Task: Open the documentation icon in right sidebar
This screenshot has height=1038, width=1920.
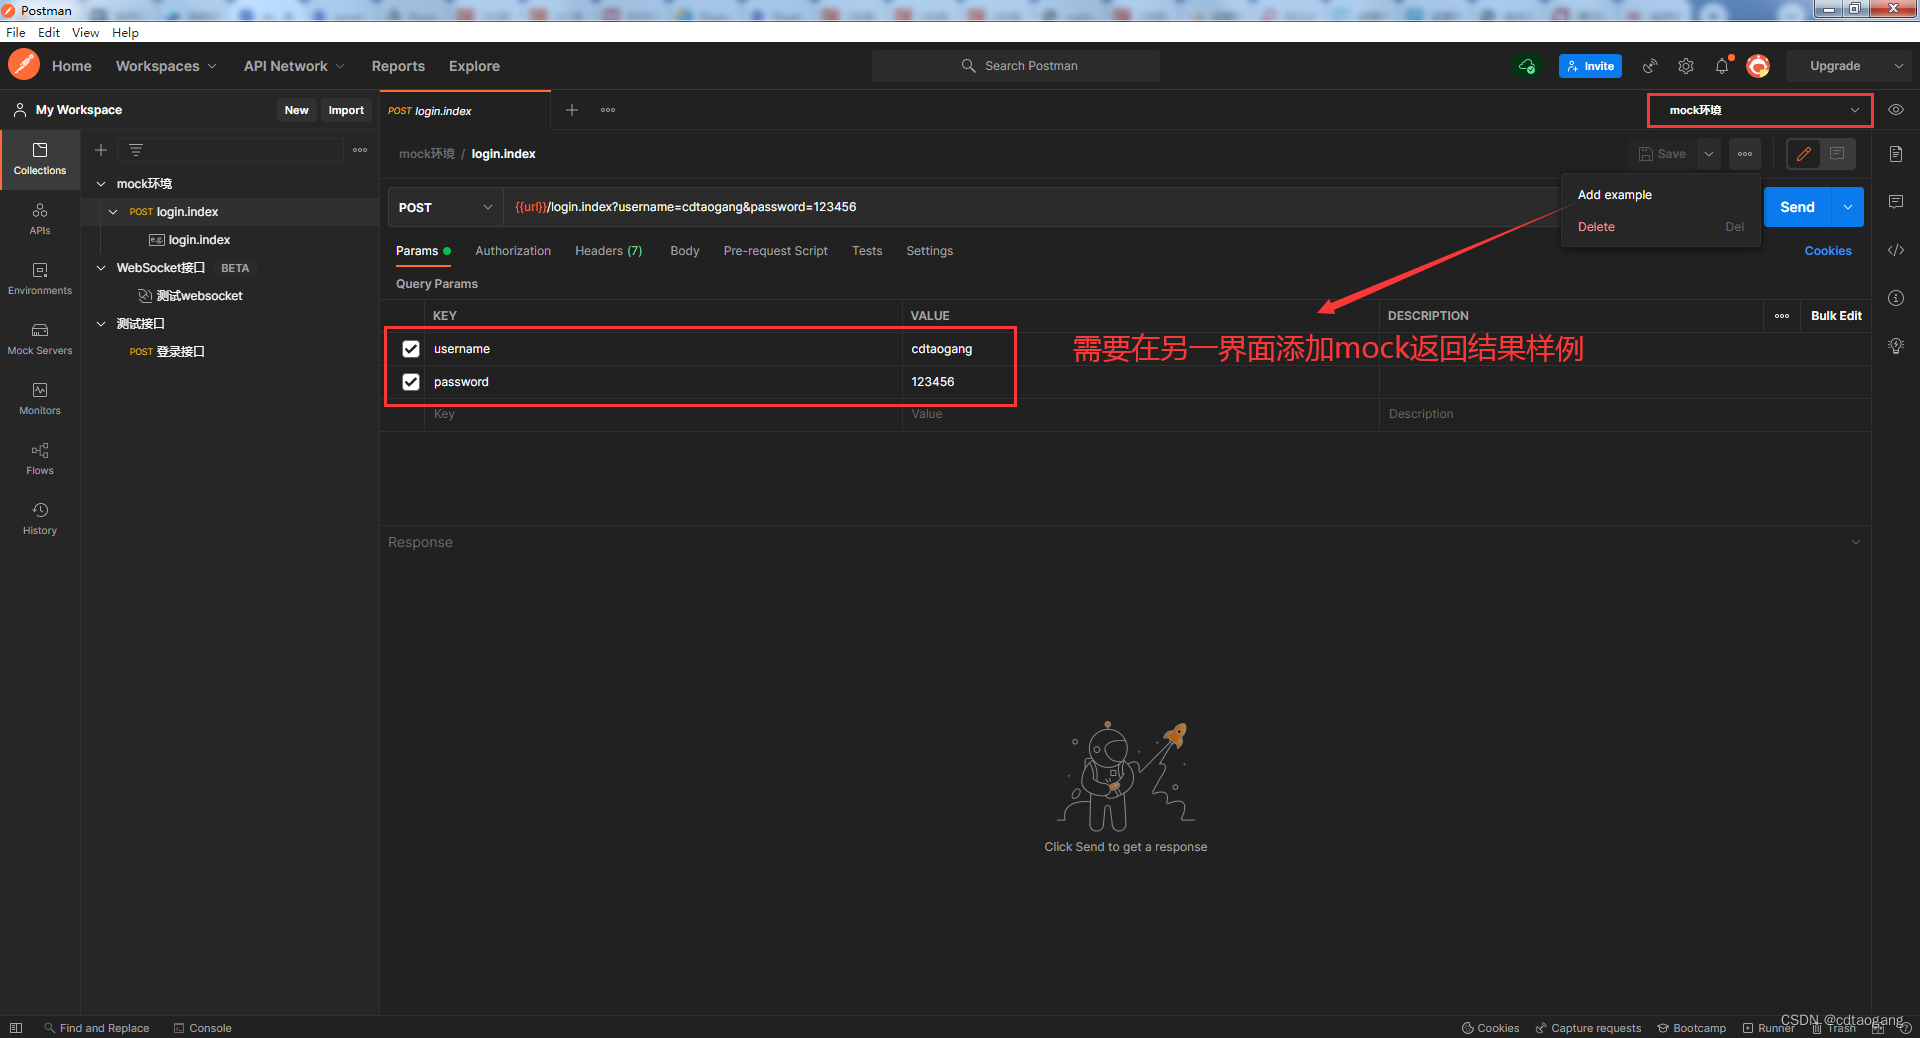Action: (1896, 154)
